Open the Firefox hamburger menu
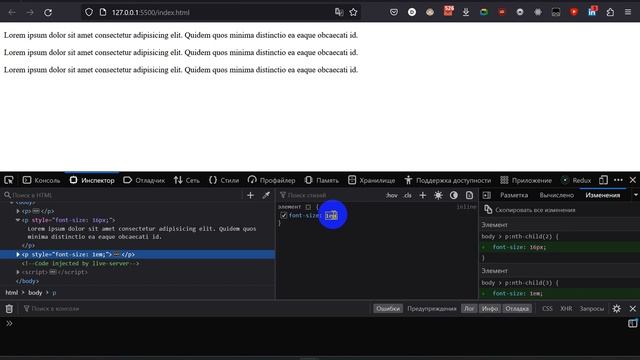Image resolution: width=640 pixels, height=360 pixels. (628, 12)
